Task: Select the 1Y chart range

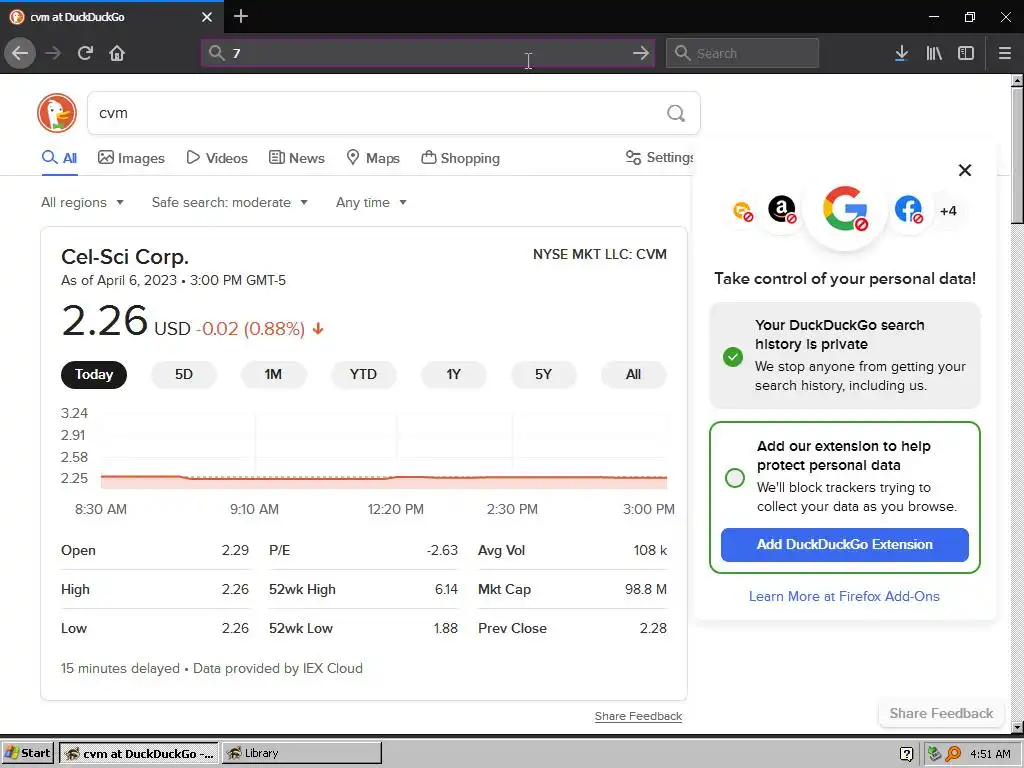Action: point(453,374)
